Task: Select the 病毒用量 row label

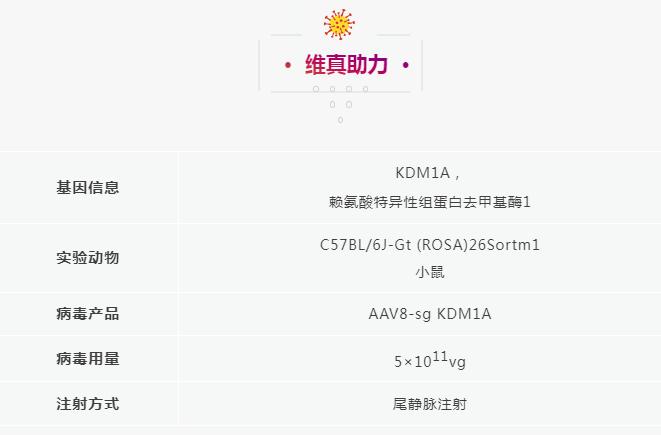Action: [x=88, y=359]
